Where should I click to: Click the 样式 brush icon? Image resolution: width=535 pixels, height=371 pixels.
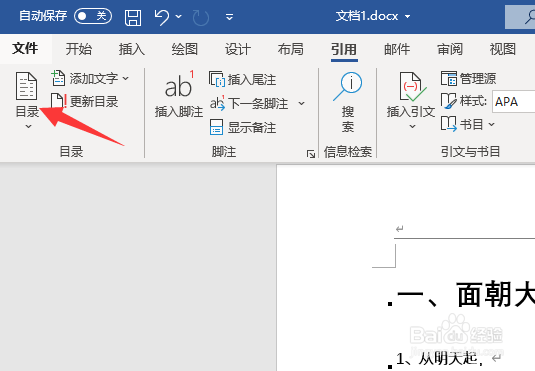[x=448, y=101]
